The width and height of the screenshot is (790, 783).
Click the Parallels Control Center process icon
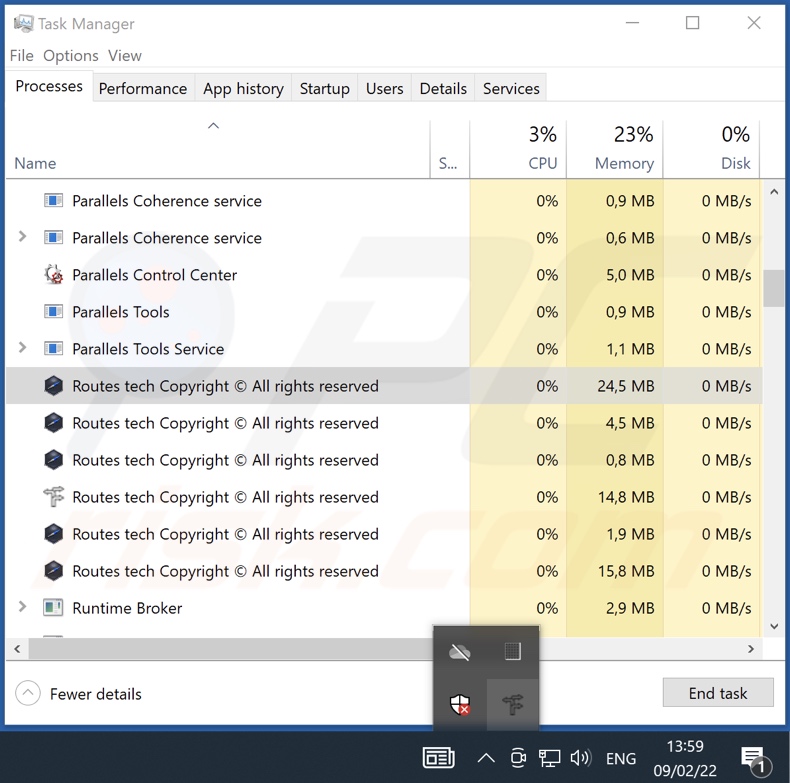pos(53,275)
